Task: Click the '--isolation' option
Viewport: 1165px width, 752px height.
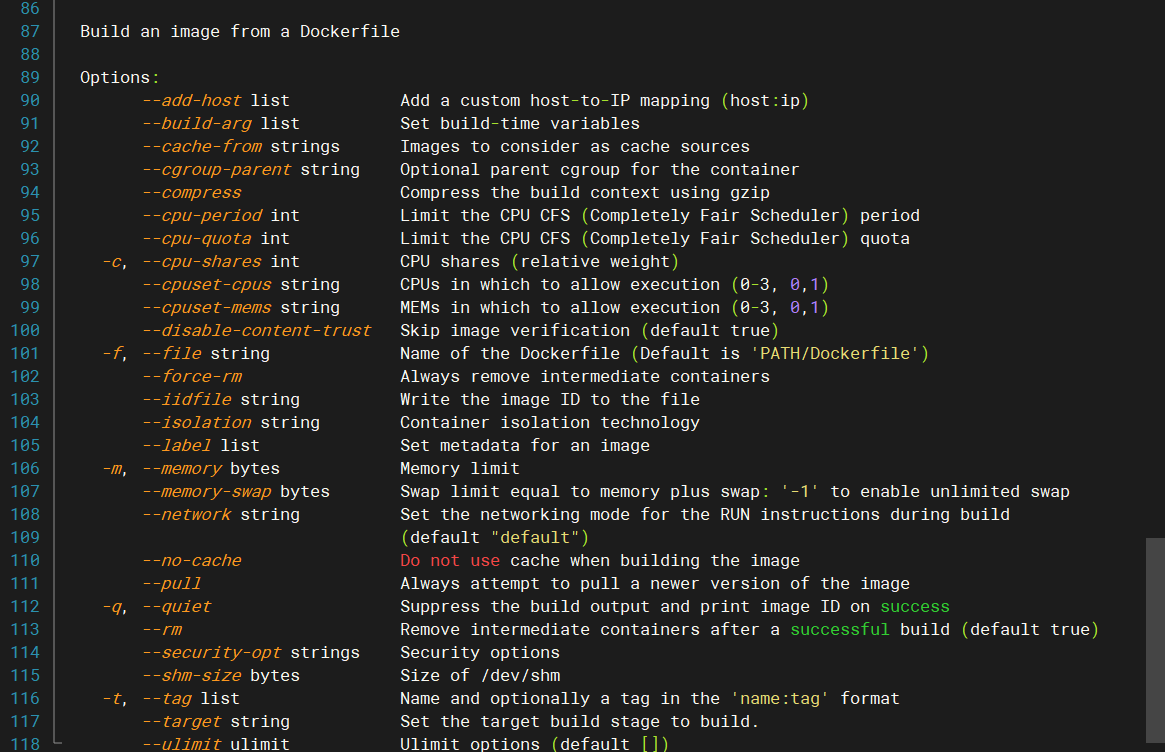Action: coord(197,423)
